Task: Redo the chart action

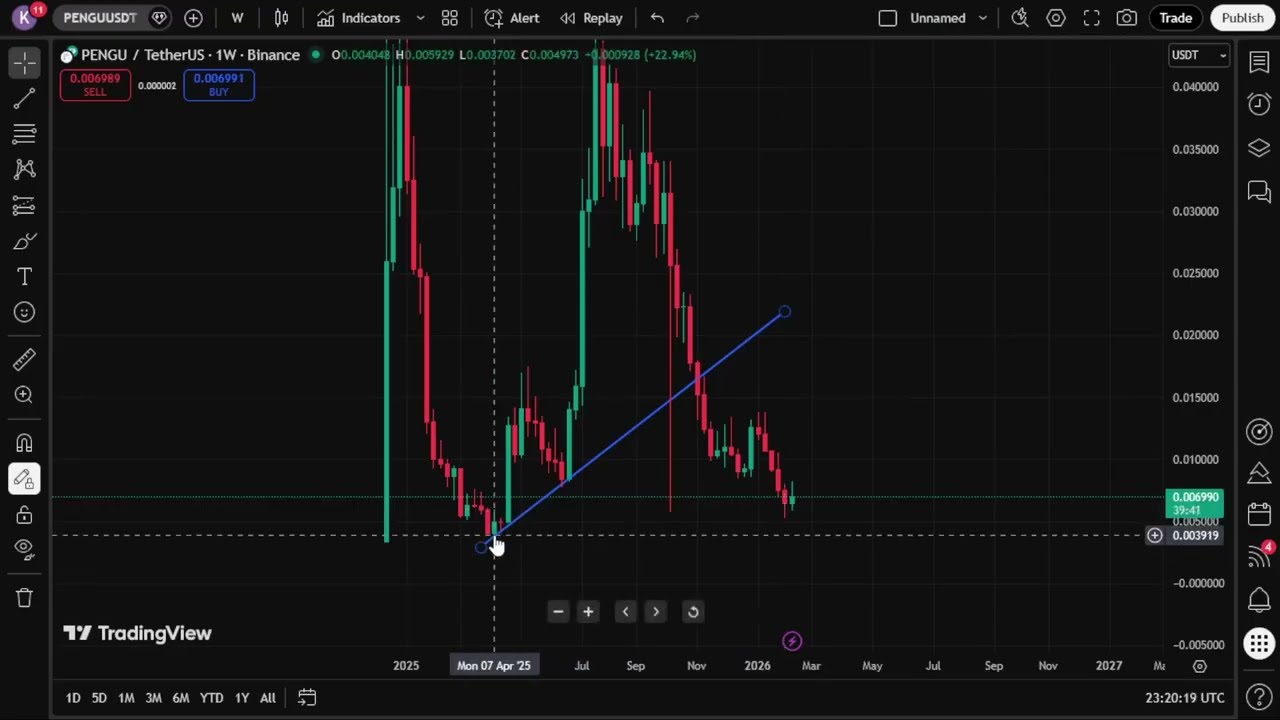Action: click(x=693, y=18)
